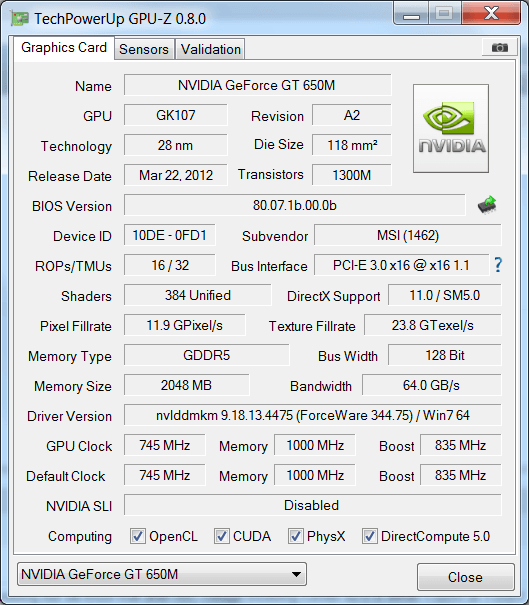Screen dimensions: 529x605
Task: Click the GPU field GK107
Action: [176, 115]
